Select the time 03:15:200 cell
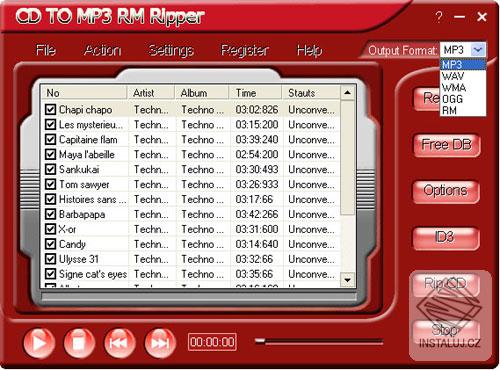500x370 pixels. 256,125
